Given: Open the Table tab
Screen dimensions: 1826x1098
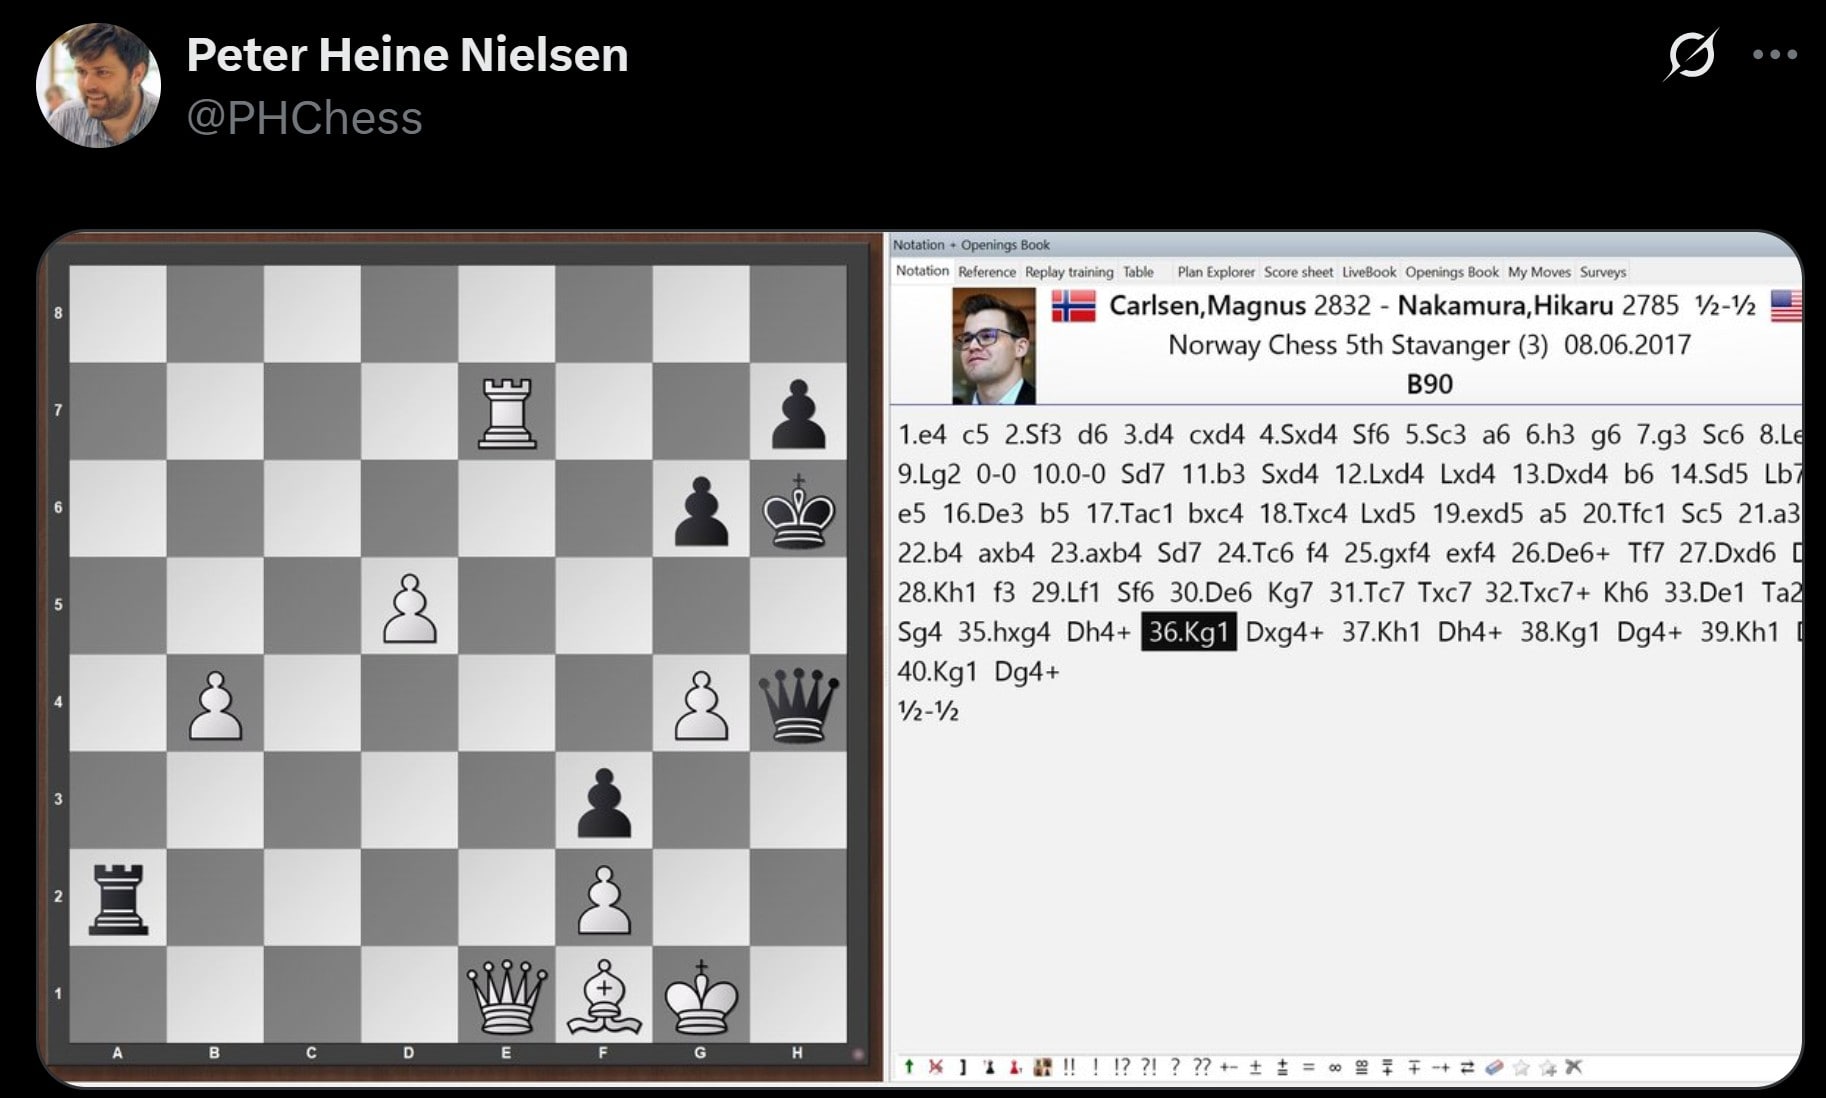Looking at the screenshot, I should coord(1138,272).
